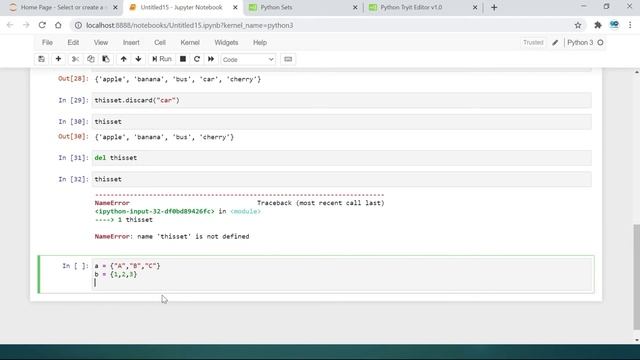This screenshot has width=640, height=360.
Task: Restart the kernel icon
Action: coord(197,59)
